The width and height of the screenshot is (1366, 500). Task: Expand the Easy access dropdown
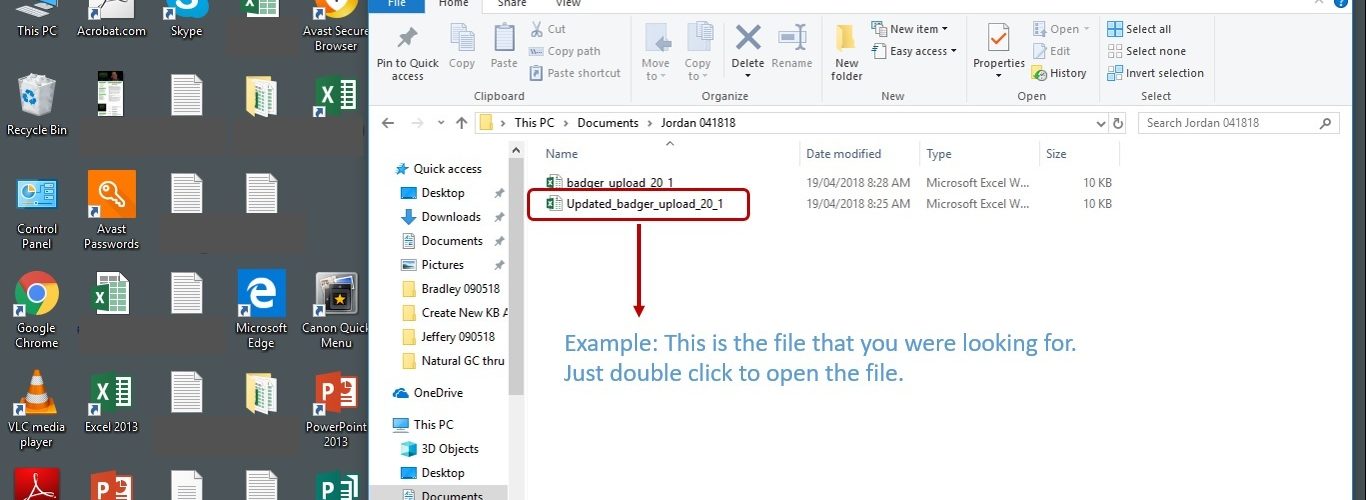point(915,51)
